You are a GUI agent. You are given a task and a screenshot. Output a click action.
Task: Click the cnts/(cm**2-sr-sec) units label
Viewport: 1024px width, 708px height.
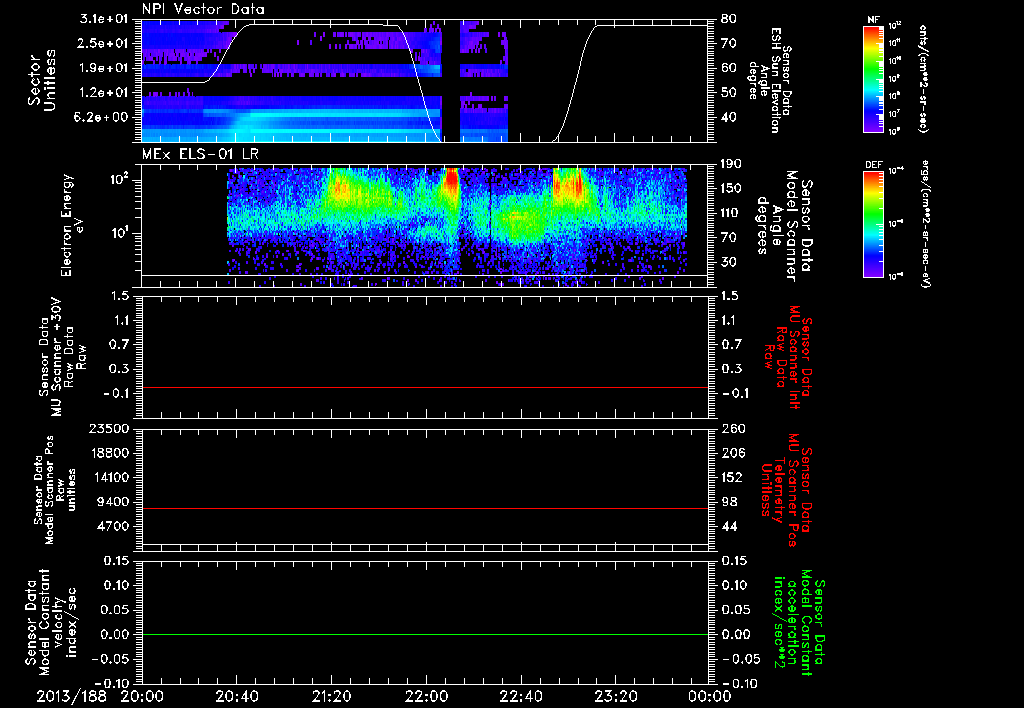pos(923,78)
